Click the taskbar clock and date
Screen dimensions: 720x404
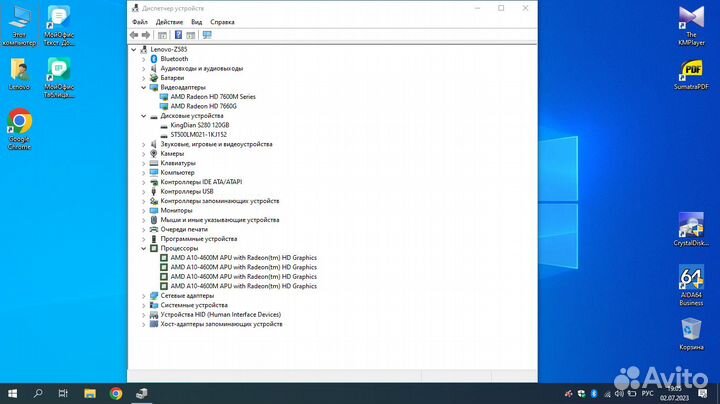675,393
